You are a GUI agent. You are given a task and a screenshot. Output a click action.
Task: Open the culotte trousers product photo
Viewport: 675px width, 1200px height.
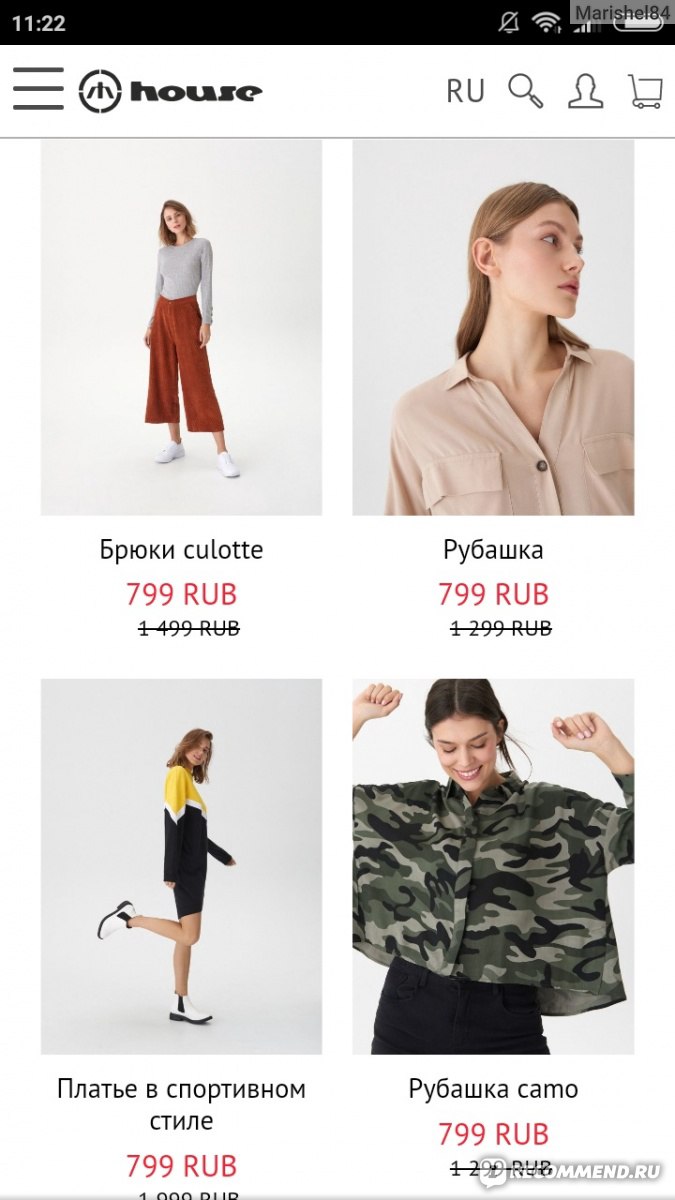pos(181,327)
